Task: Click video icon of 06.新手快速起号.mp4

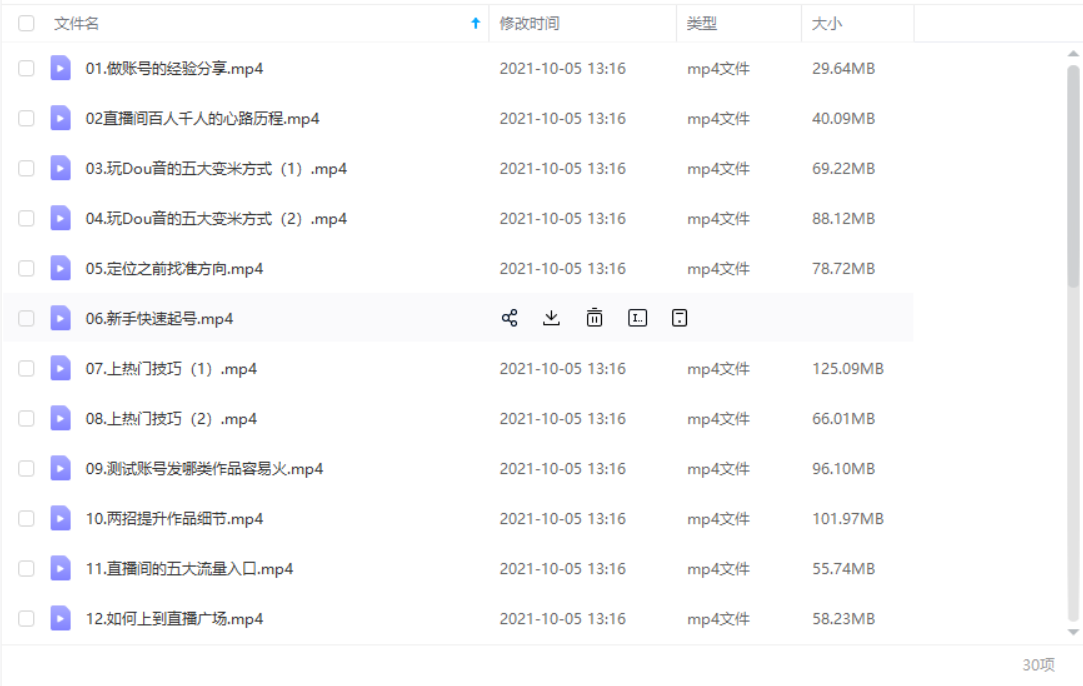Action: pos(61,318)
